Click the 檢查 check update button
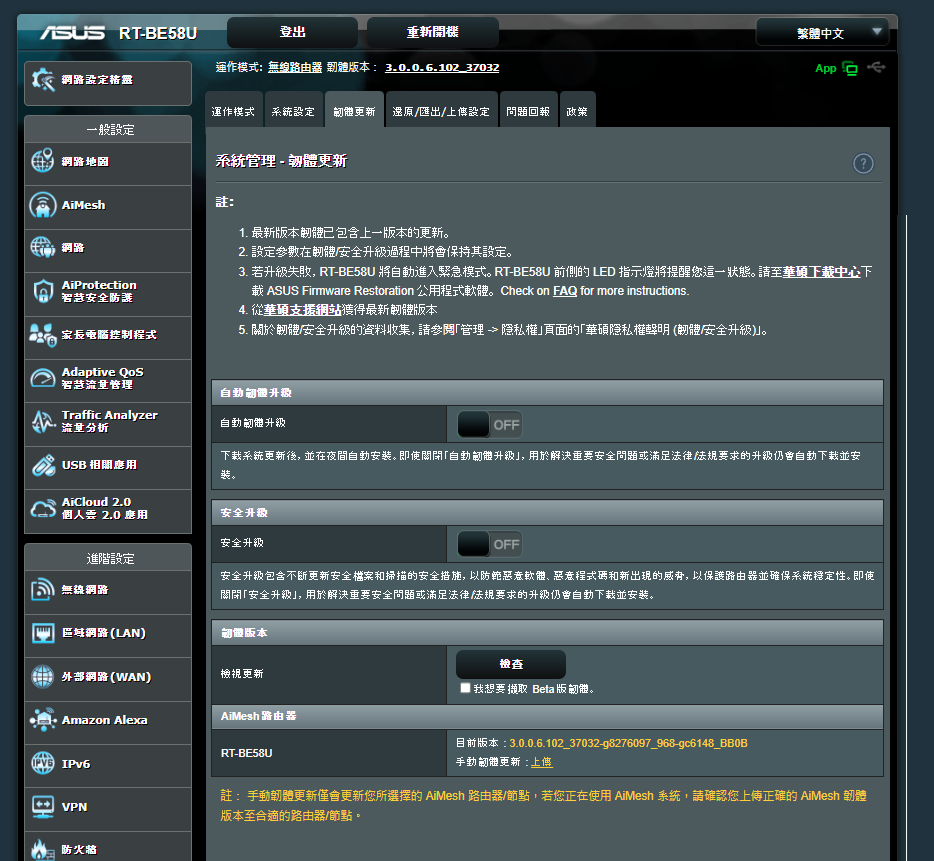Screen dimensions: 934x861 coord(511,664)
